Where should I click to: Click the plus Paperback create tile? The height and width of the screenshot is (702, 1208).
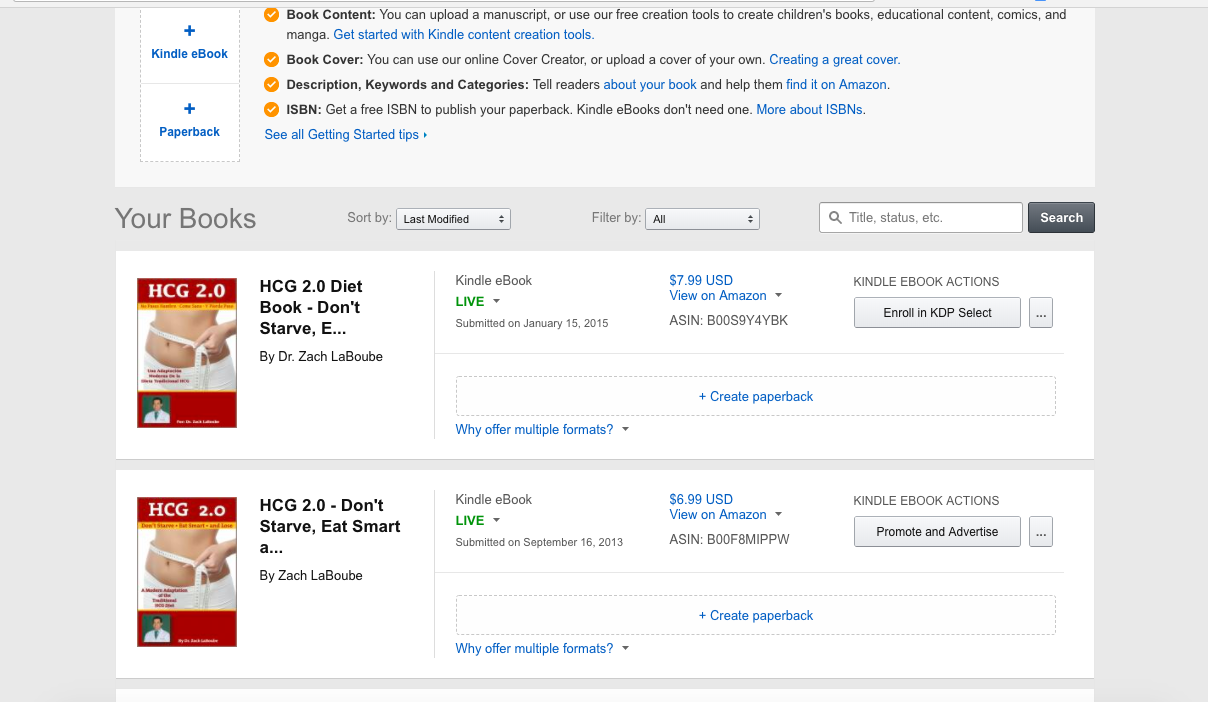tap(189, 120)
